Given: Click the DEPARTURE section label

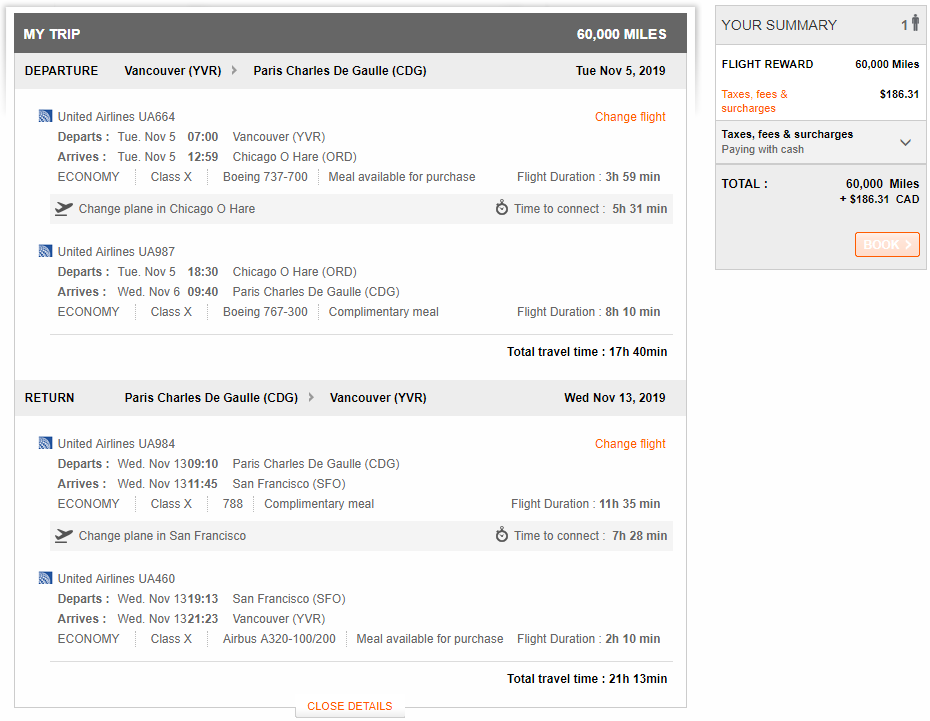Looking at the screenshot, I should coord(61,71).
